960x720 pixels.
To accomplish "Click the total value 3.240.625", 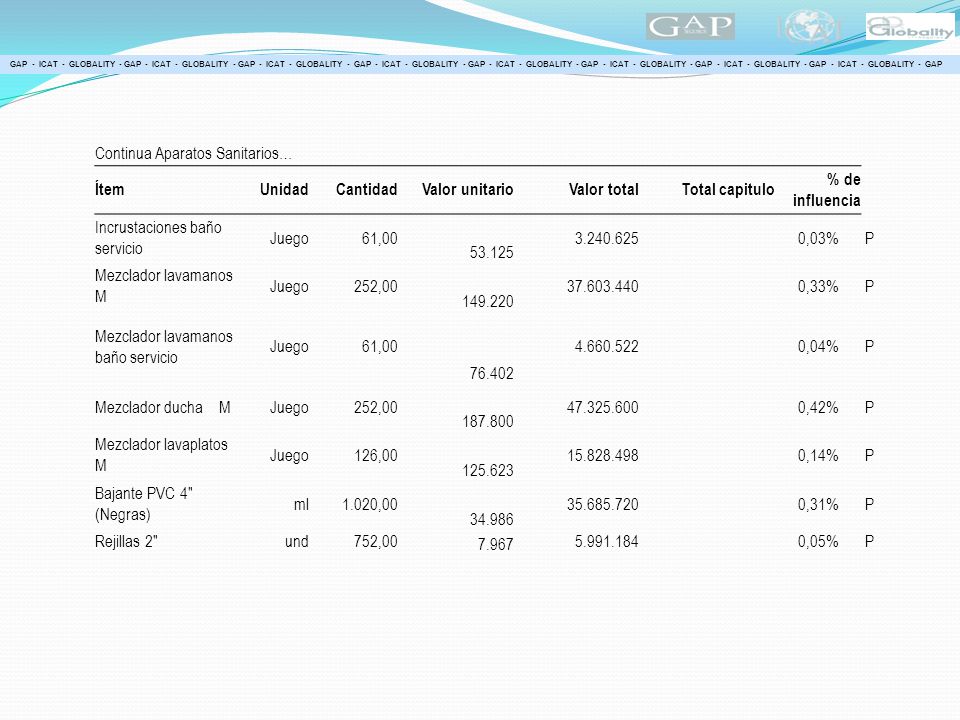I will (607, 239).
